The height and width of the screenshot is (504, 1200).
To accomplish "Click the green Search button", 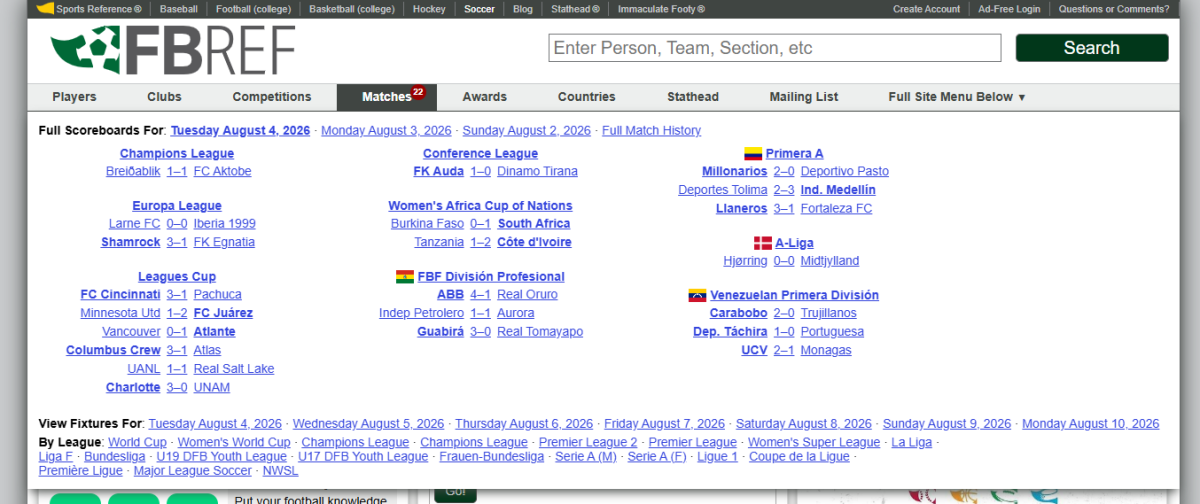I will click(1092, 48).
